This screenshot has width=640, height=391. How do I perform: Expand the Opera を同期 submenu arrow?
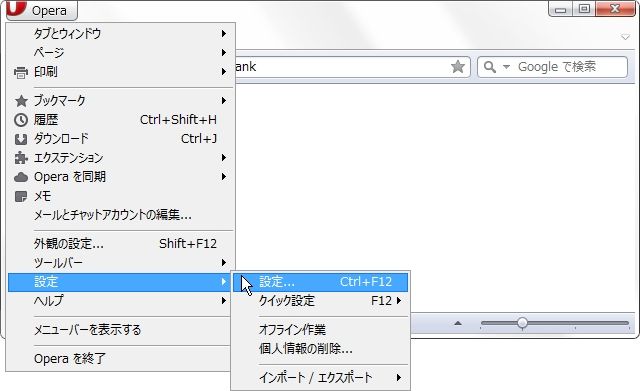(224, 177)
